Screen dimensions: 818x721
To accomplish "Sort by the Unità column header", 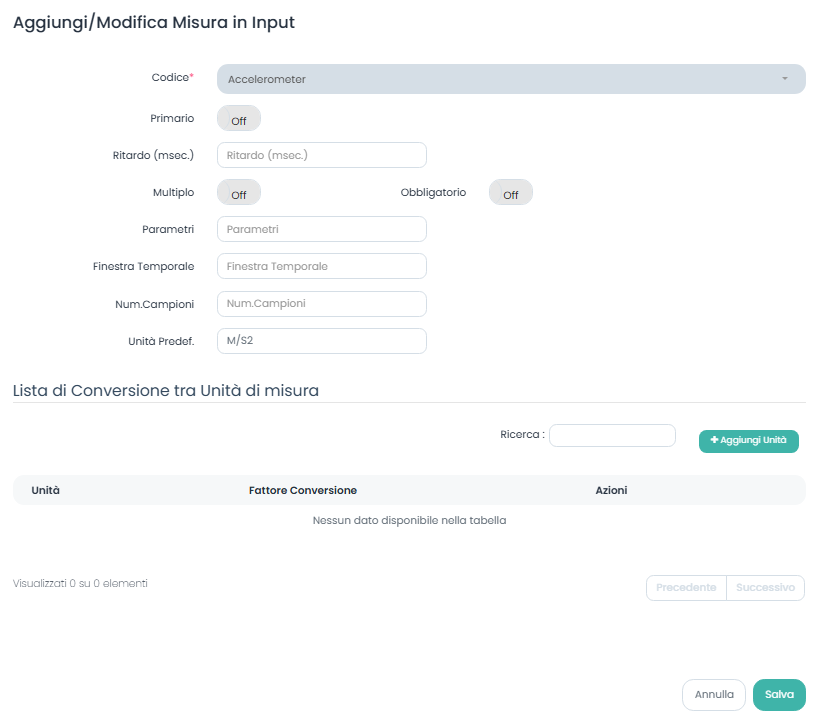I will 46,490.
